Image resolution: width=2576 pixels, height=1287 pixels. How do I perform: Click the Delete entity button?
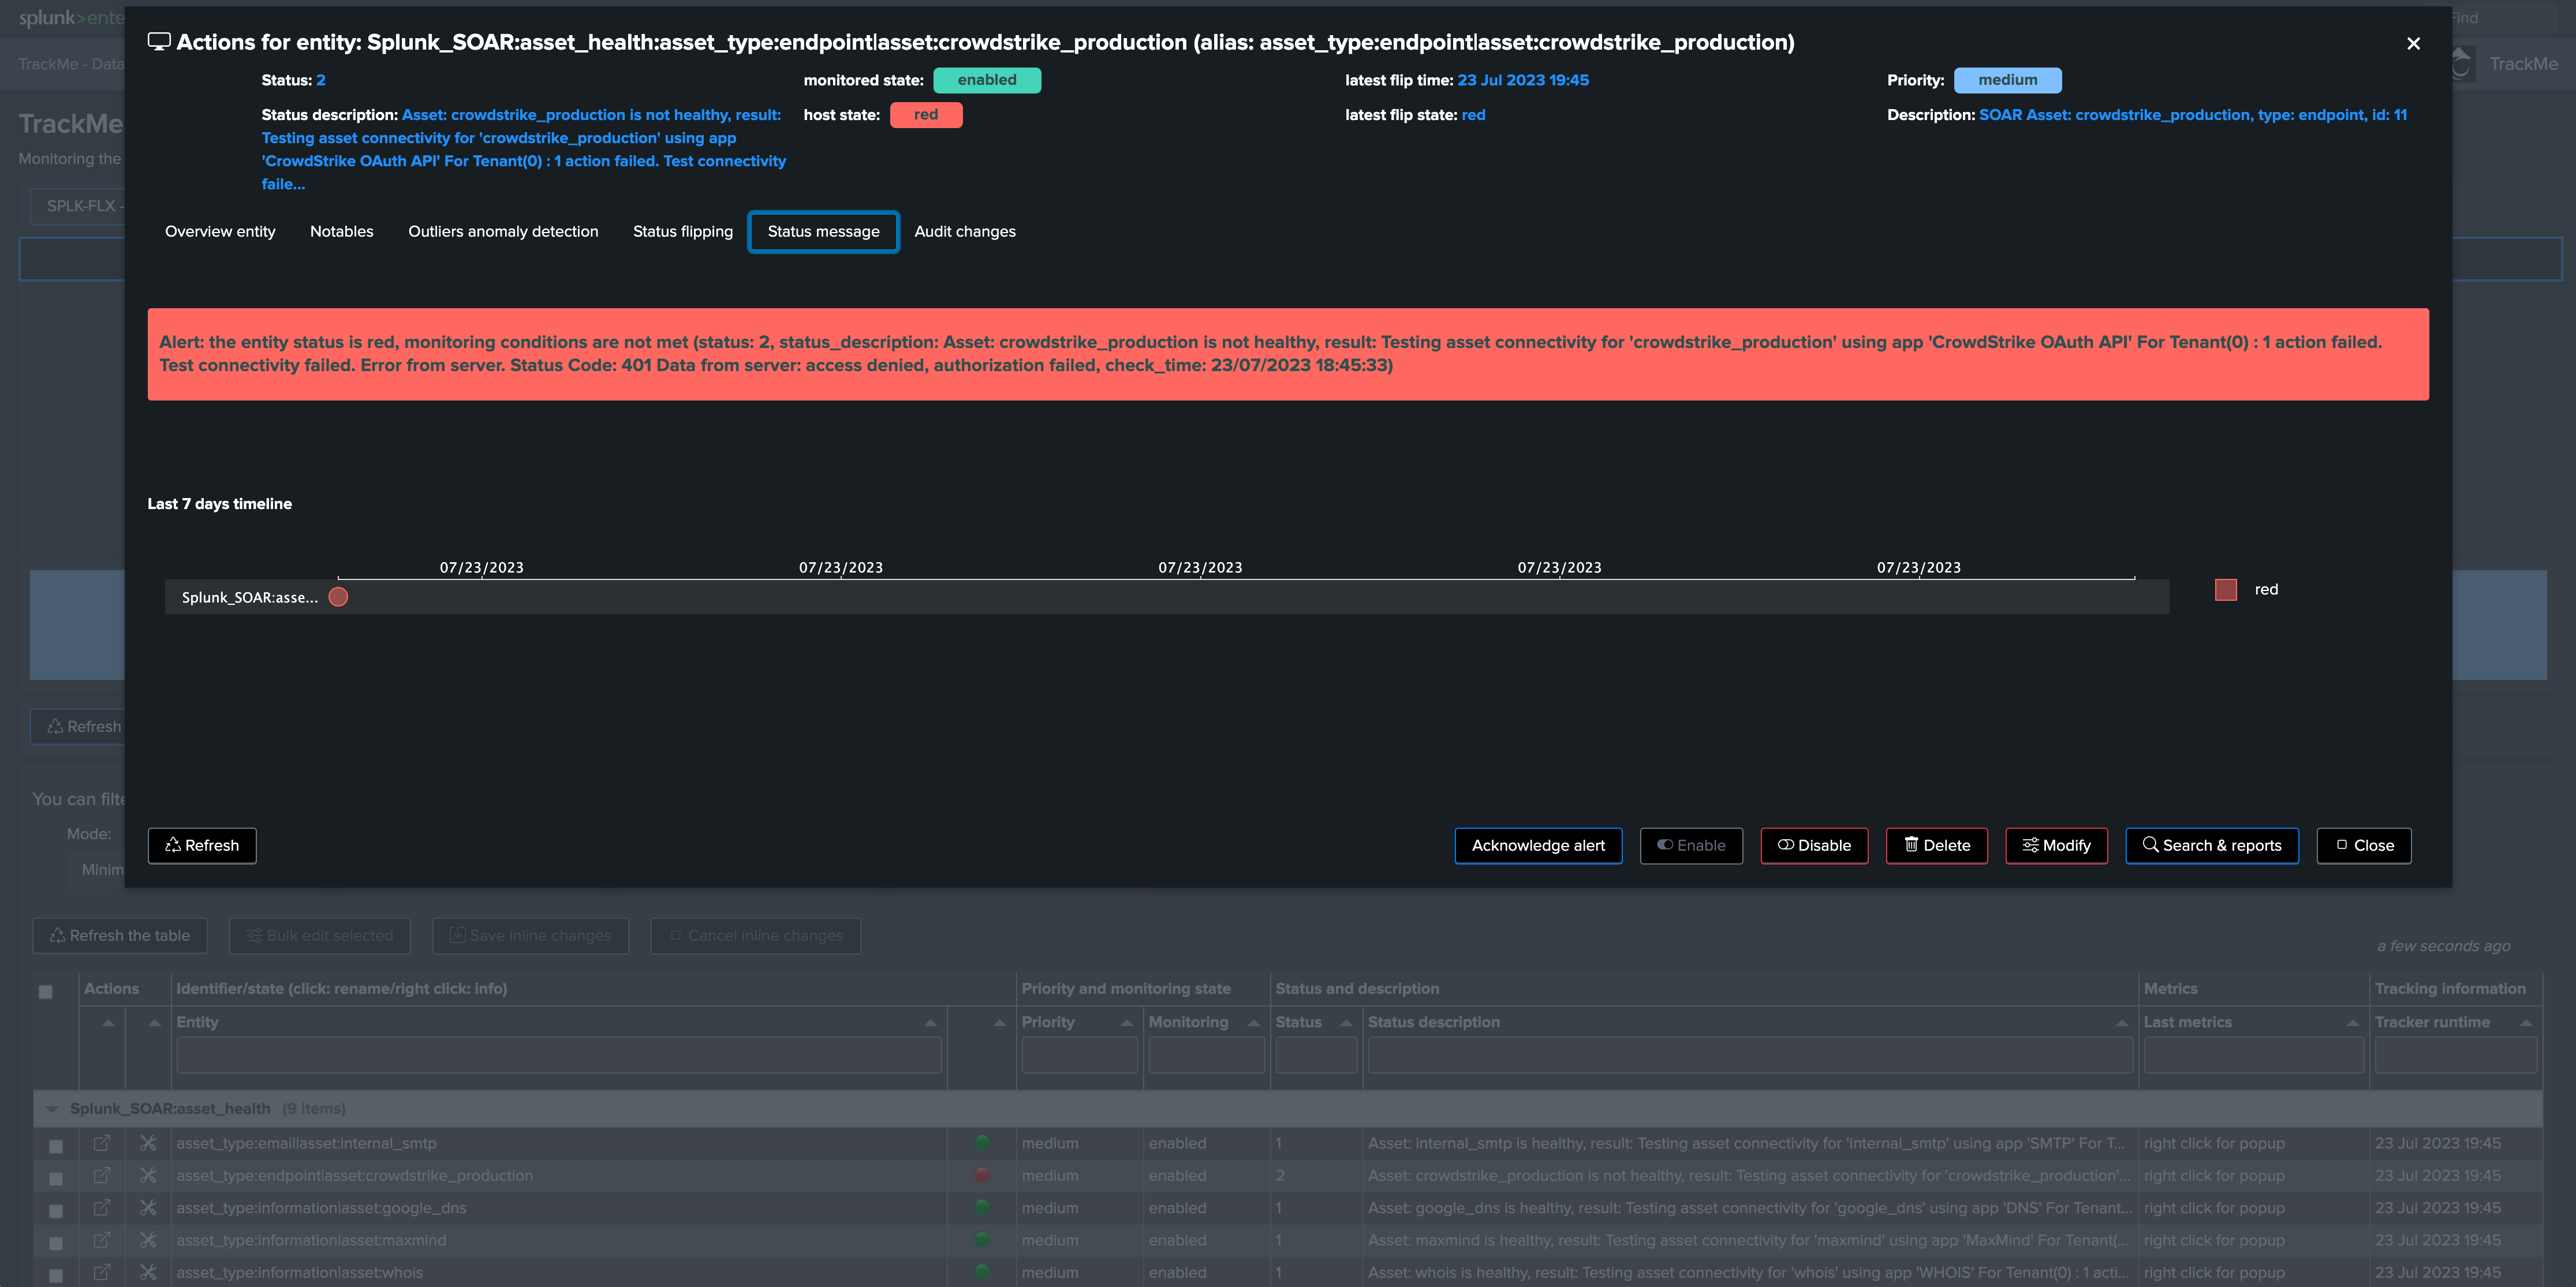point(1937,846)
